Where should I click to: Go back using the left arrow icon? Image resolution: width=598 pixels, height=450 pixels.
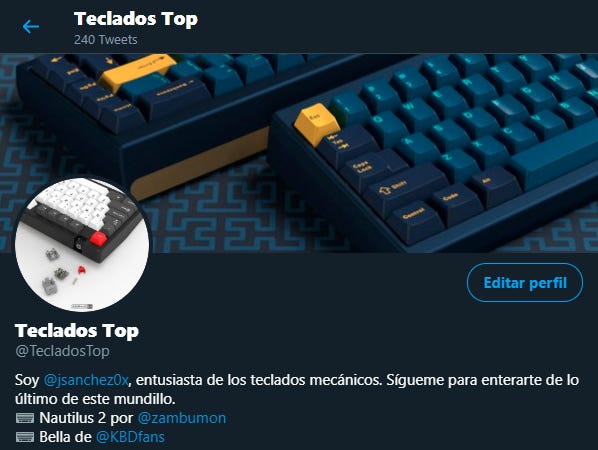31,27
